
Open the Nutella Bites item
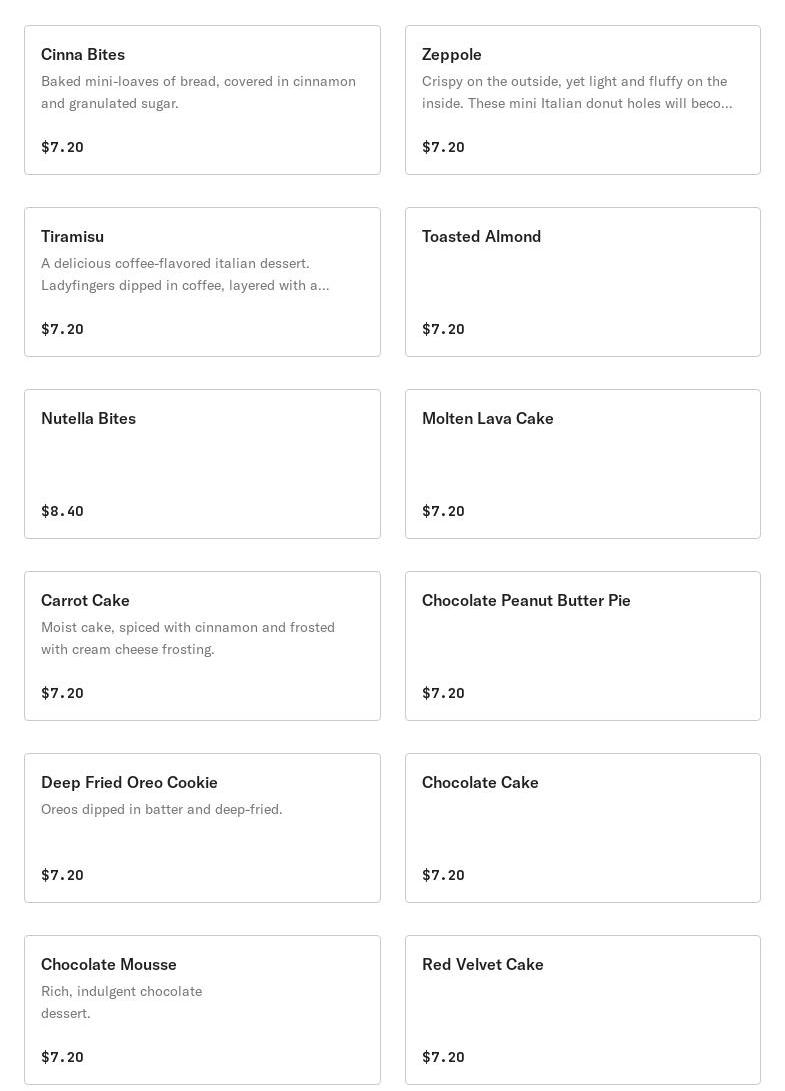click(x=202, y=464)
